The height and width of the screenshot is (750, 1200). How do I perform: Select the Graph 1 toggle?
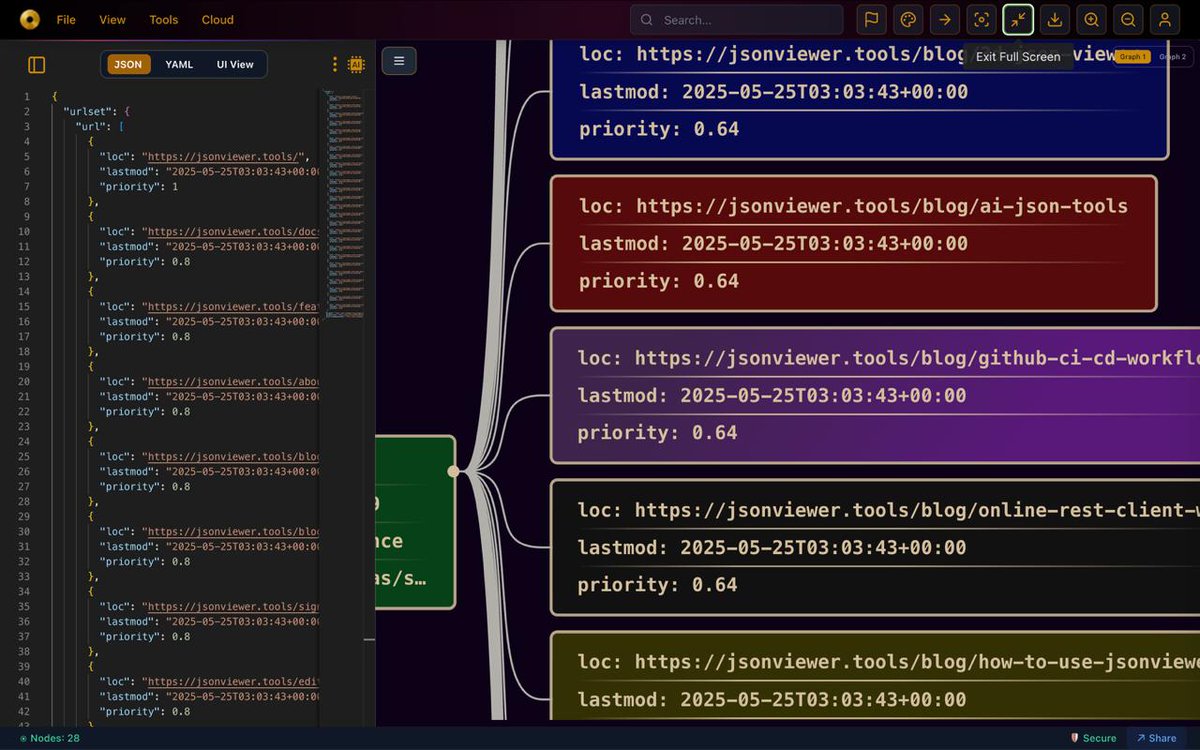pyautogui.click(x=1133, y=57)
